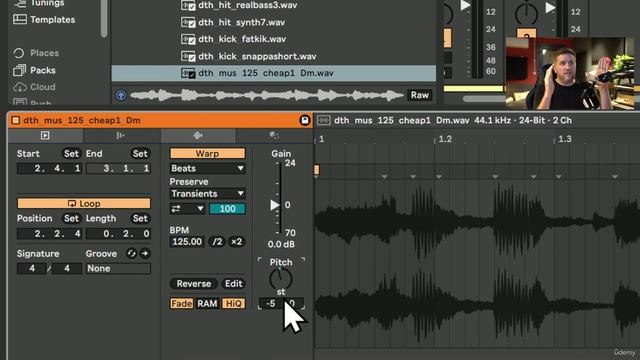Click the waveform in the sample editor
This screenshot has height=360, width=640.
click(x=477, y=264)
